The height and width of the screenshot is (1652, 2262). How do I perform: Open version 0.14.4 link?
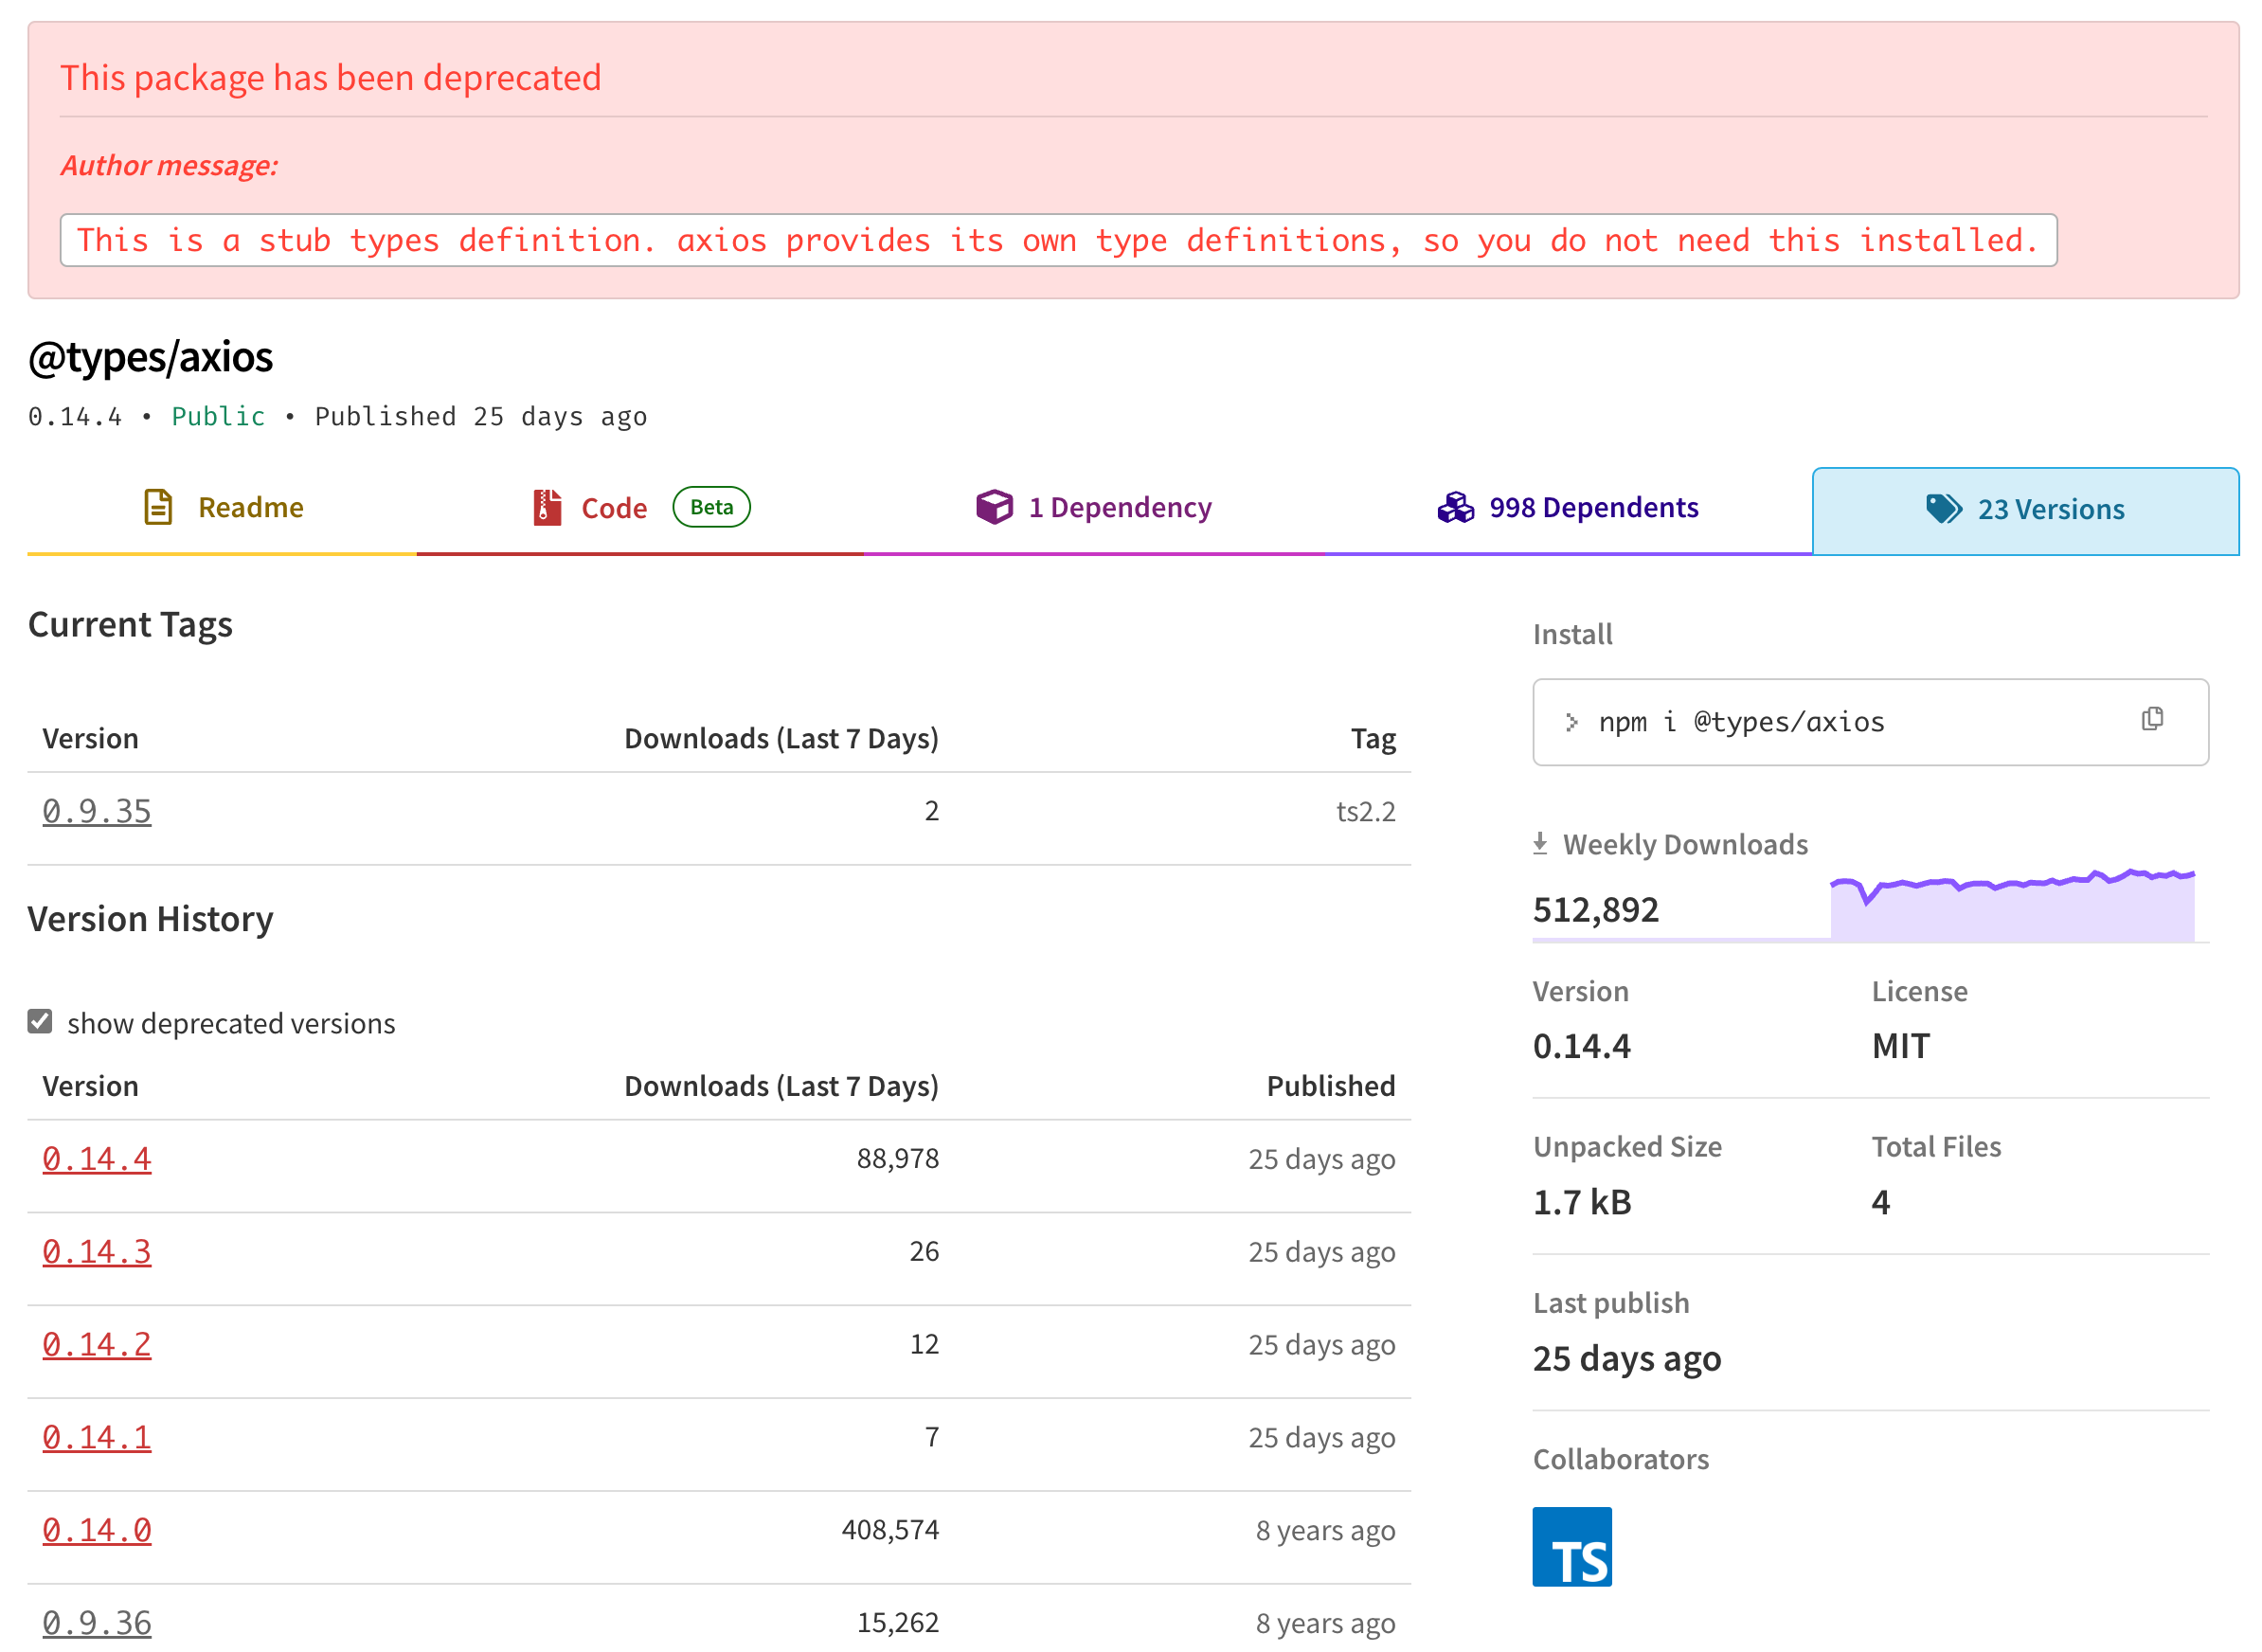(x=97, y=1158)
